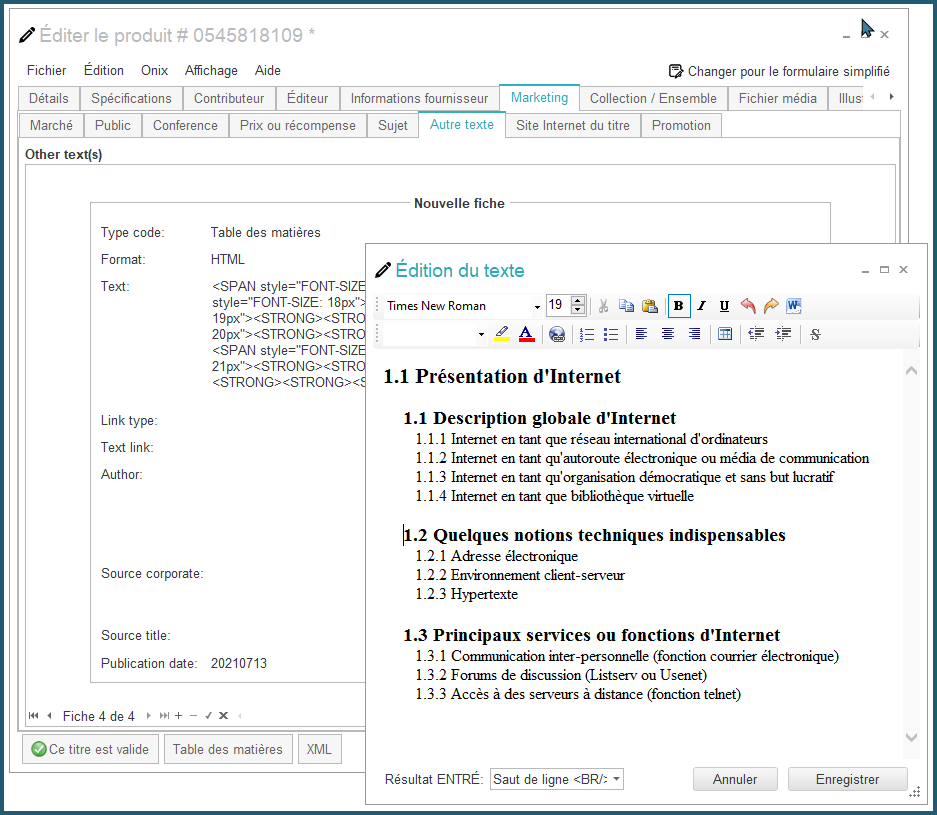Screen dimensions: 937x815
Task: Go to next fiche record
Action: coord(148,715)
